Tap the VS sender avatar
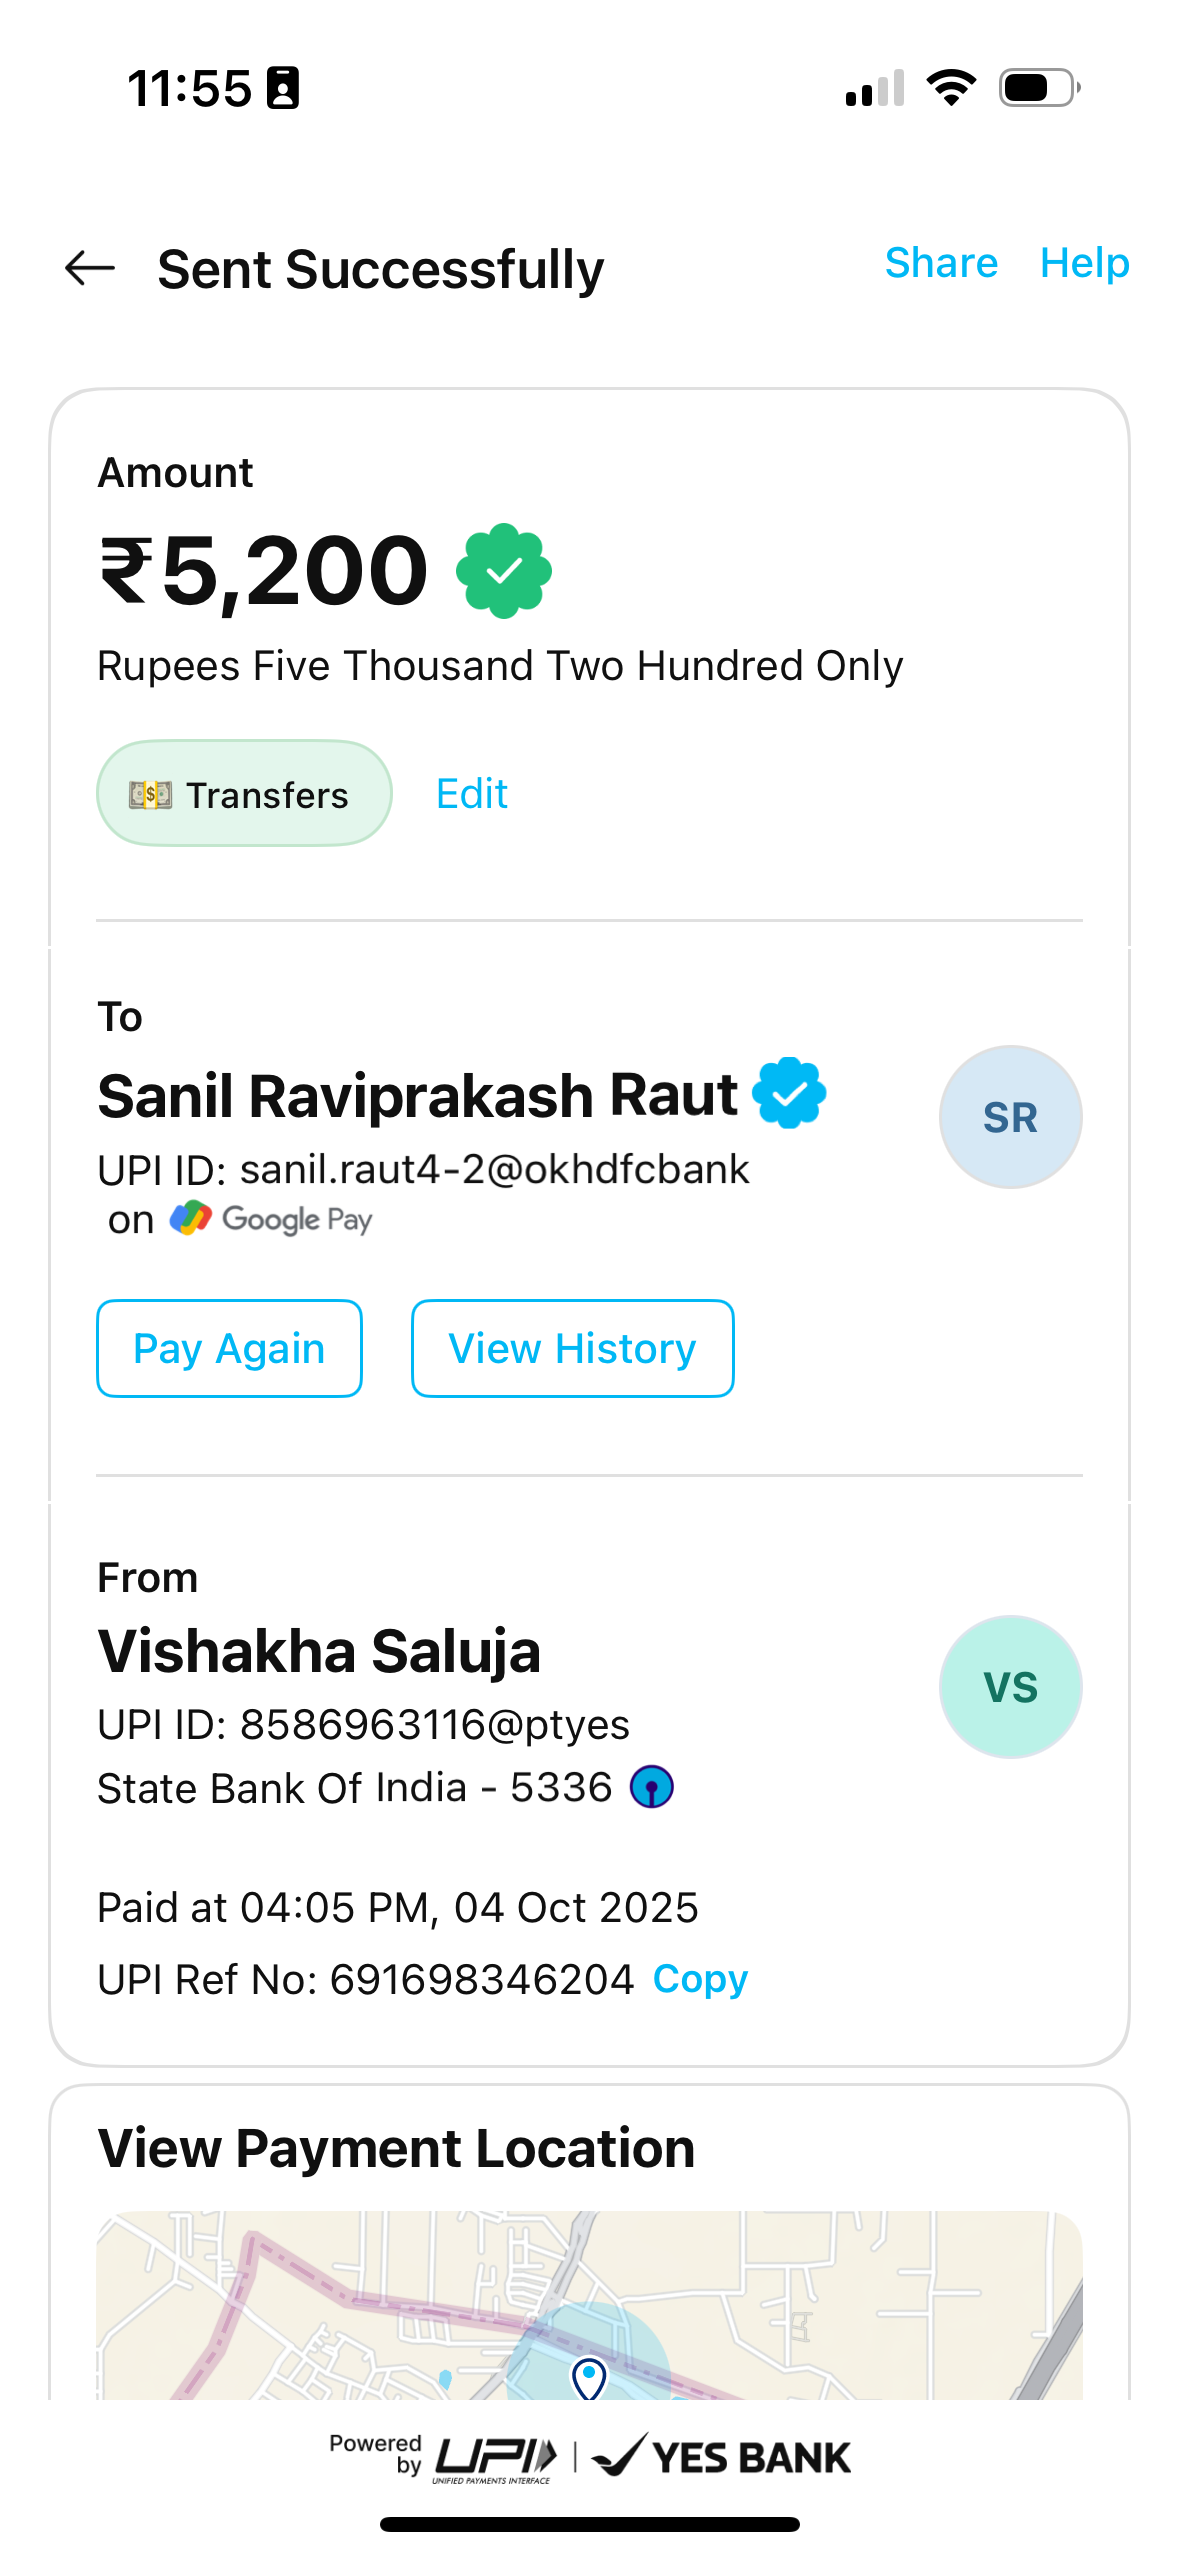The height and width of the screenshot is (2556, 1179). (1010, 1687)
